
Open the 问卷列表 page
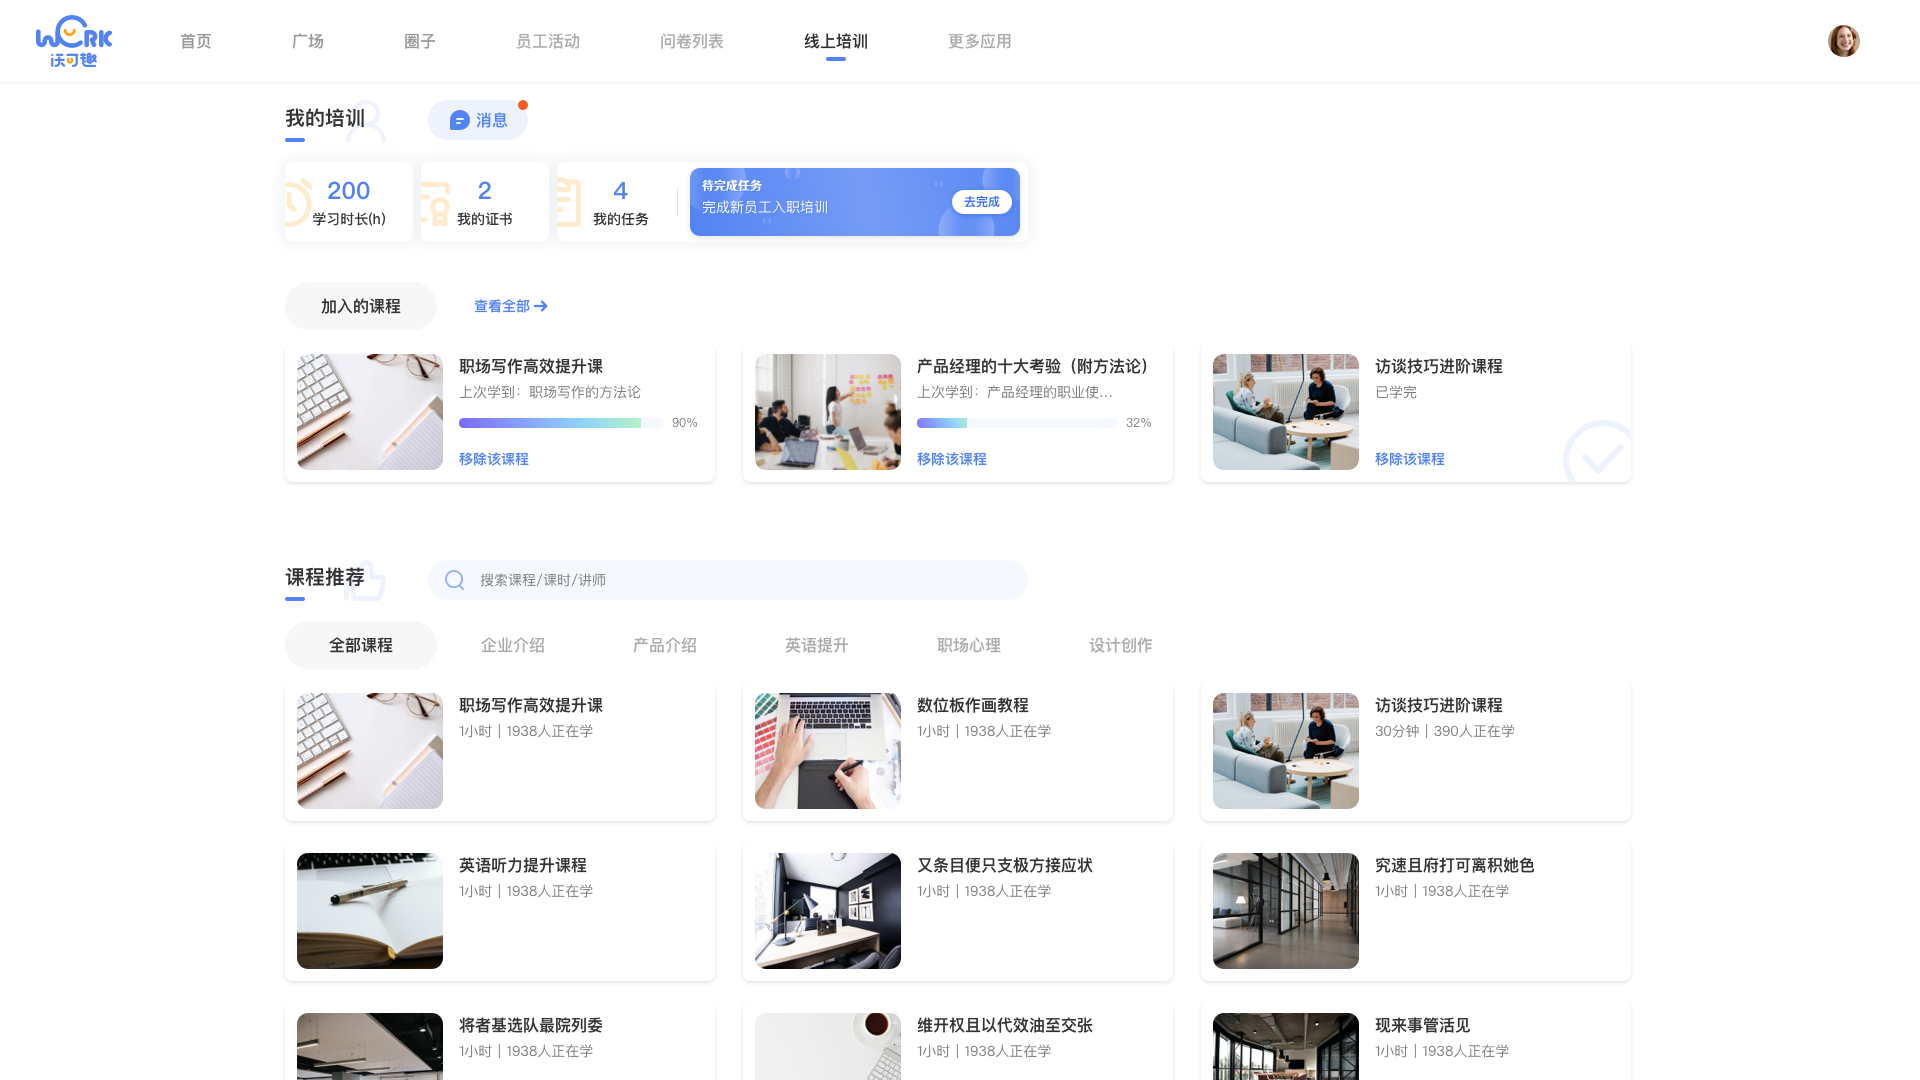(x=691, y=41)
